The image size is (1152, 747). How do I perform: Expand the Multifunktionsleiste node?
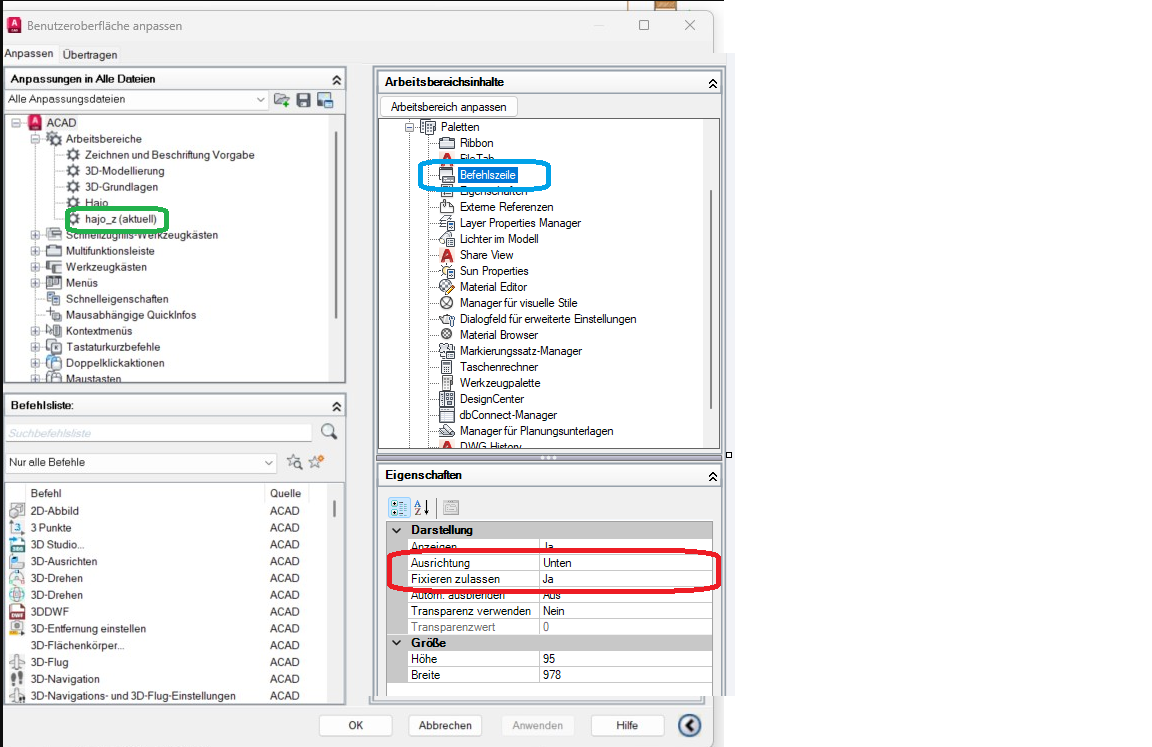[35, 251]
